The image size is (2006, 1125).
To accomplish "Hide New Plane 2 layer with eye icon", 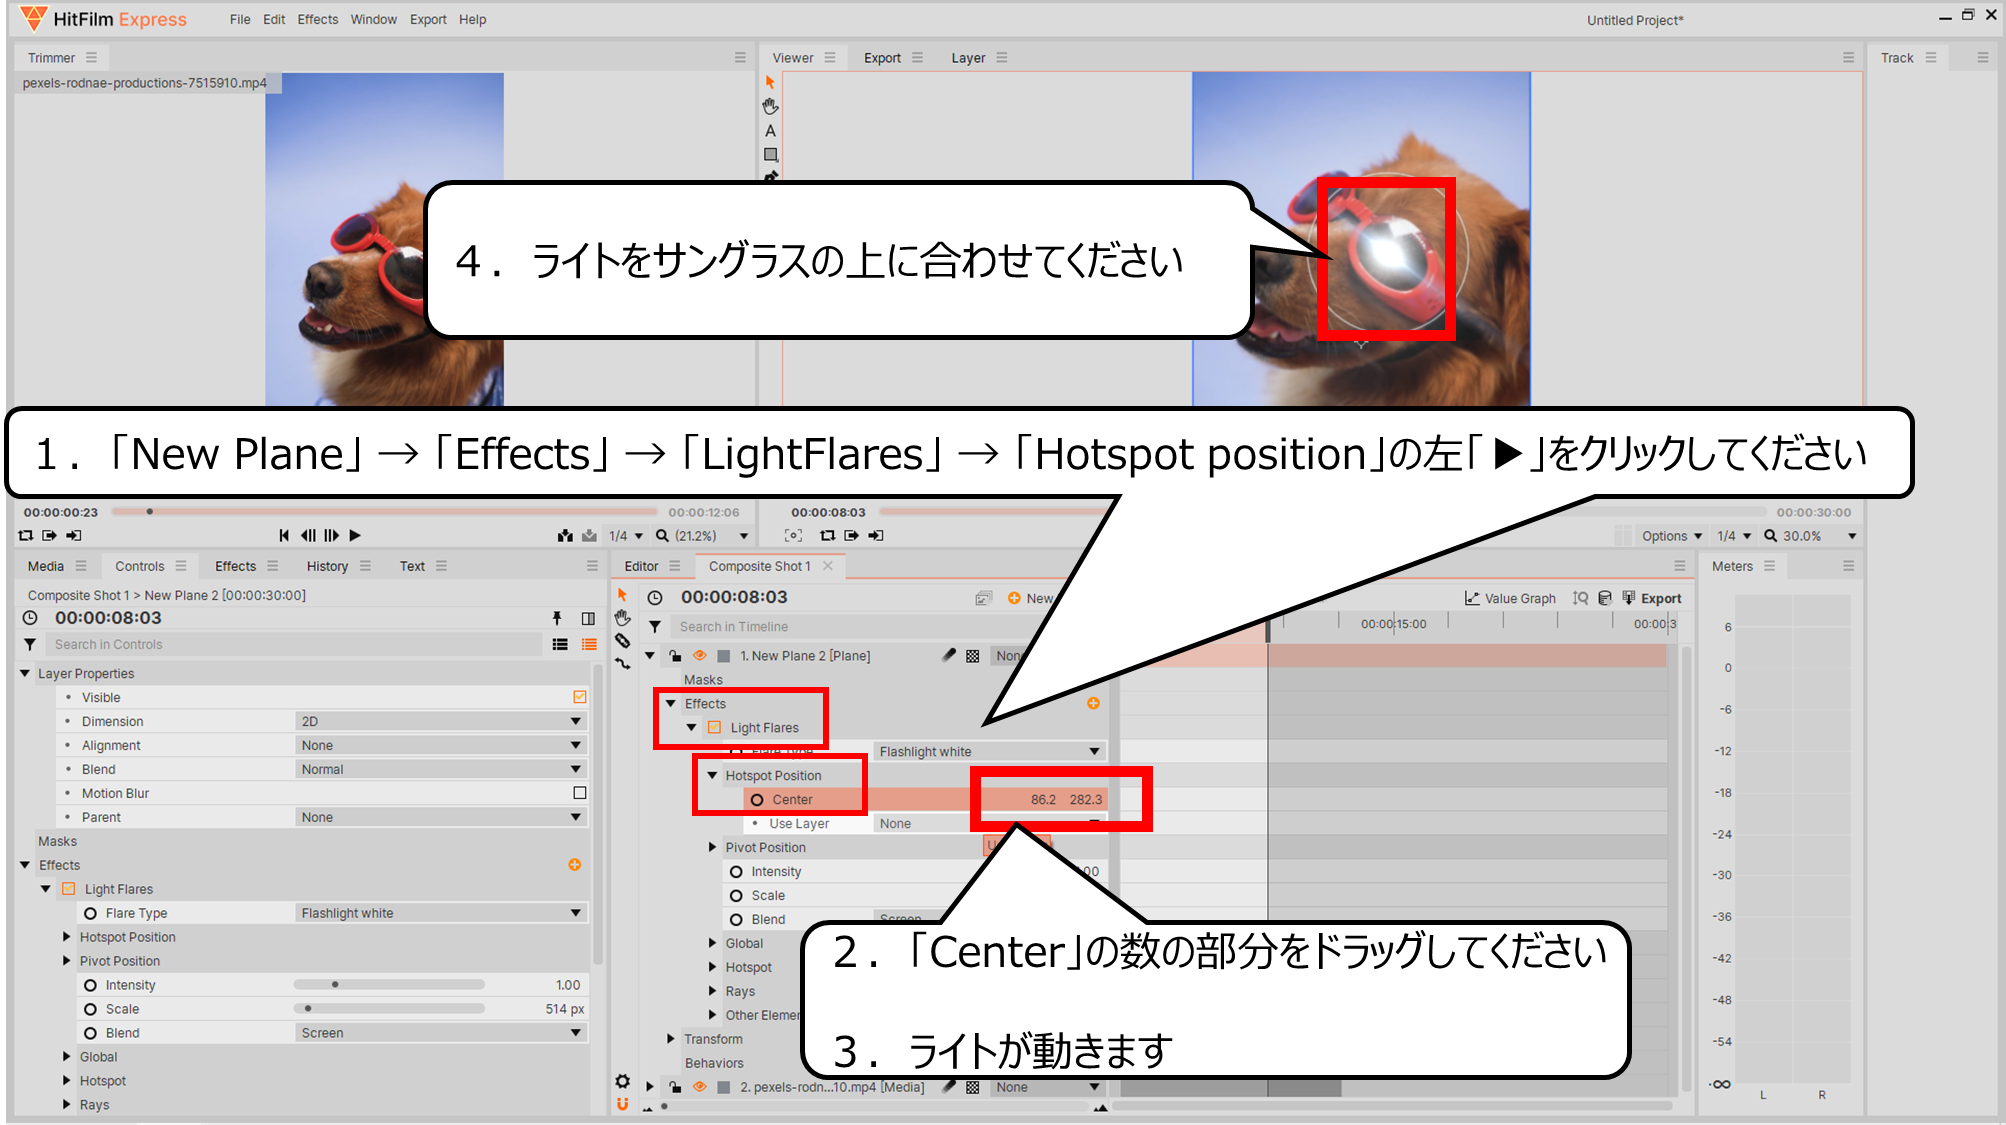I will [x=700, y=656].
